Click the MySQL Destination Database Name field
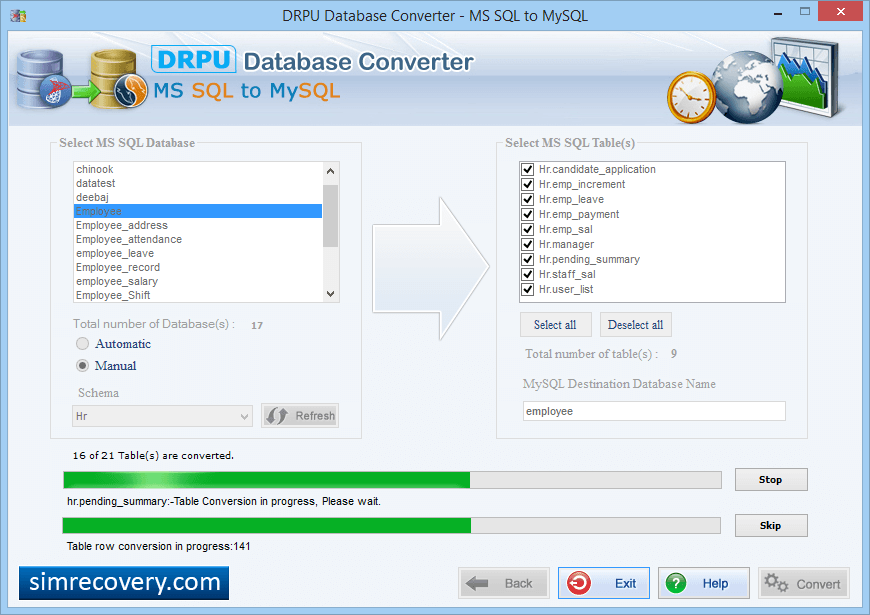The width and height of the screenshot is (870, 615). pyautogui.click(x=654, y=411)
